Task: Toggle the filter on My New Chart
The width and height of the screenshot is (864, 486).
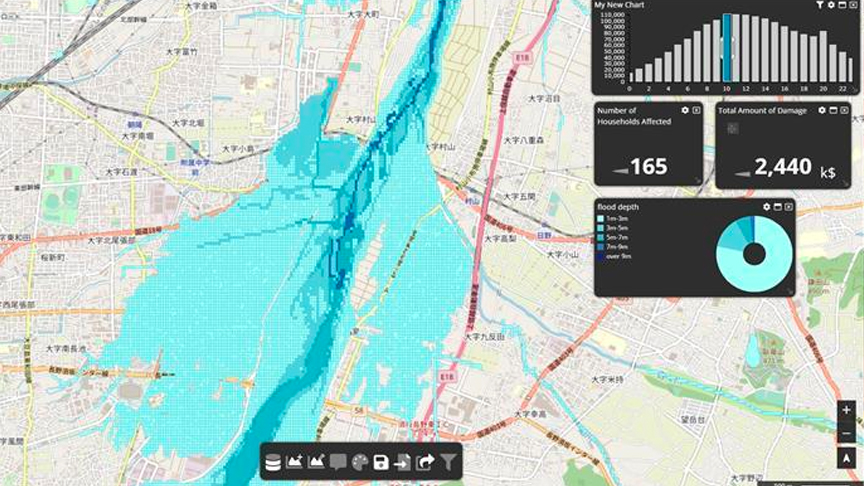Action: (x=820, y=5)
